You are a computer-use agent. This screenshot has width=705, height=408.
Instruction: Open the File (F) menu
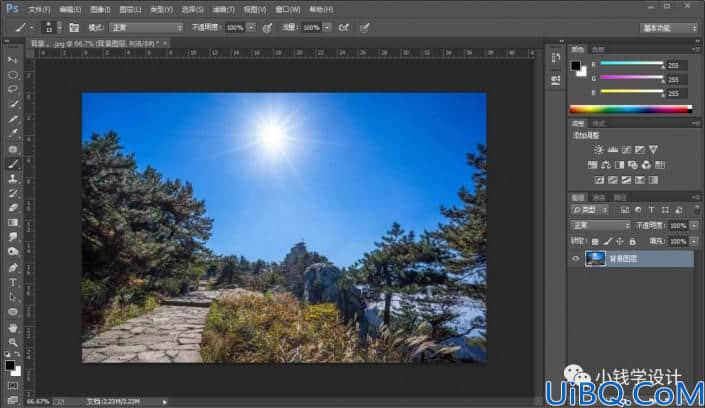pos(39,9)
